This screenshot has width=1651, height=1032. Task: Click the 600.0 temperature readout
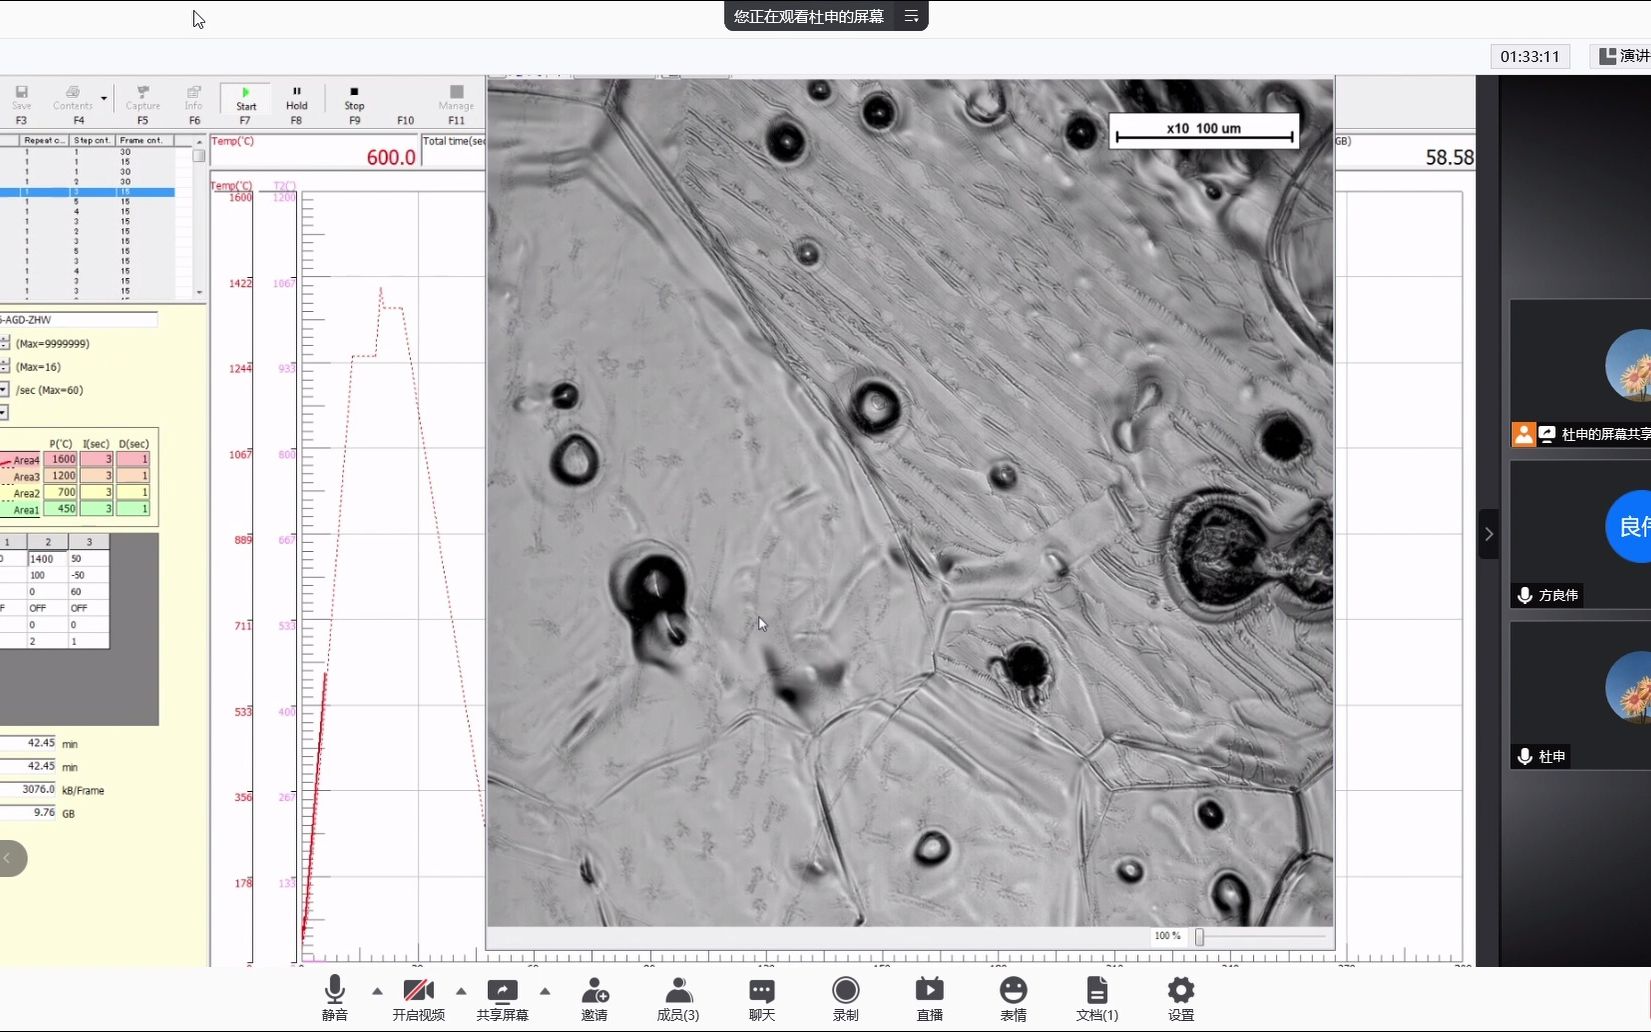(391, 157)
